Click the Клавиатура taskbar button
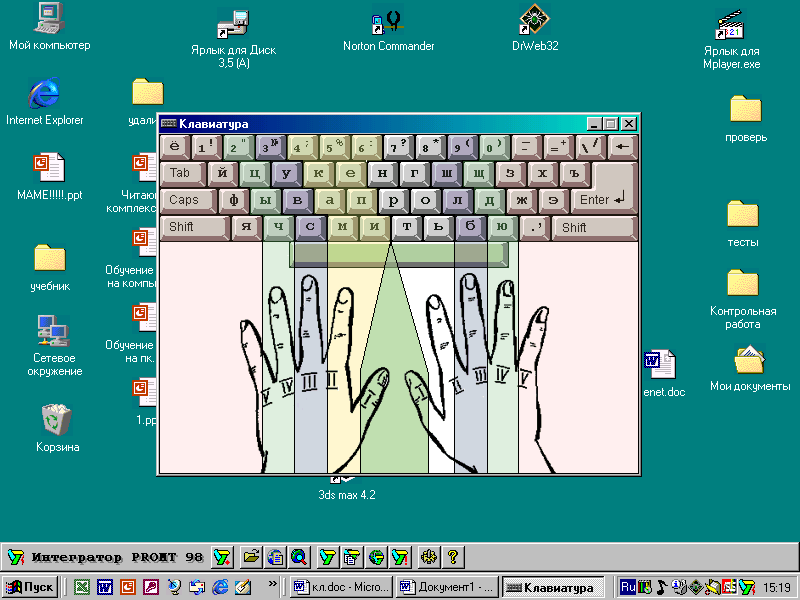Image resolution: width=800 pixels, height=600 pixels. [553, 587]
